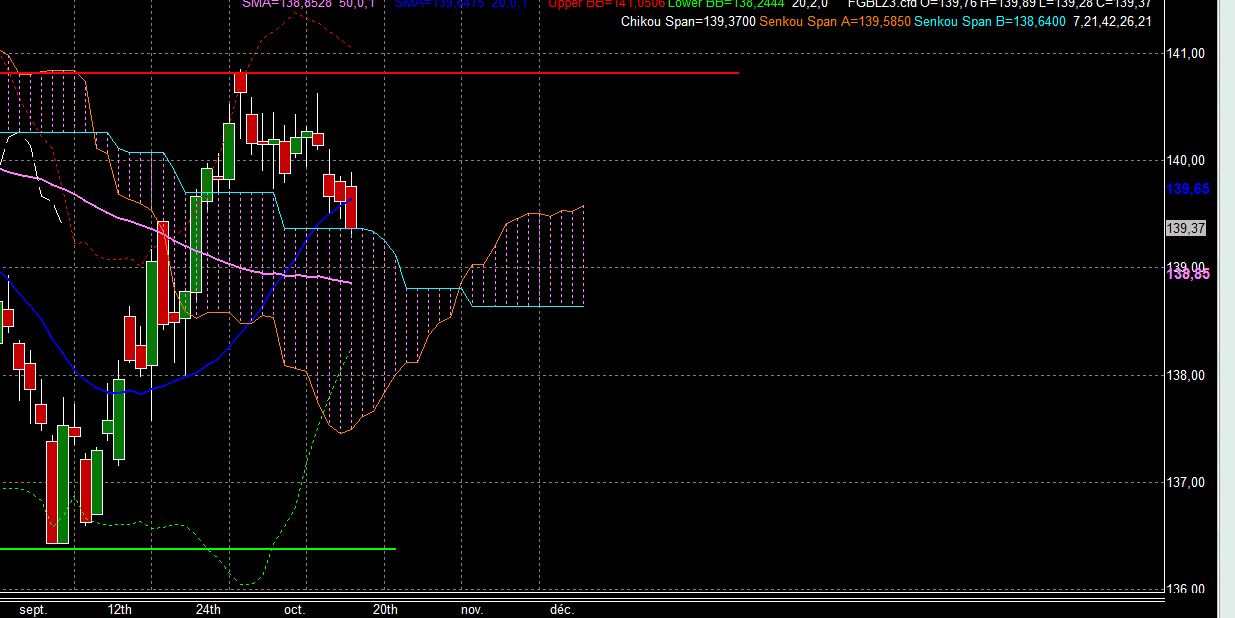Click the Senkou Span B=138,6400 label
Viewport: 1235px width, 618px height.
[990, 21]
